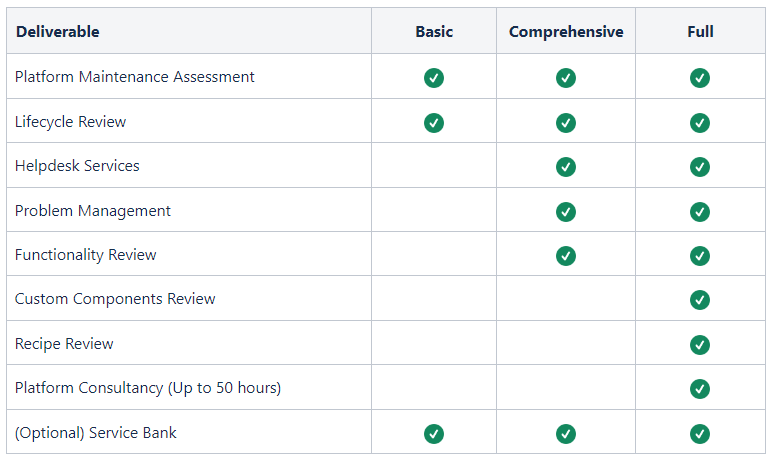
Task: Select the Recipe Review checkmark icon
Action: pos(699,345)
